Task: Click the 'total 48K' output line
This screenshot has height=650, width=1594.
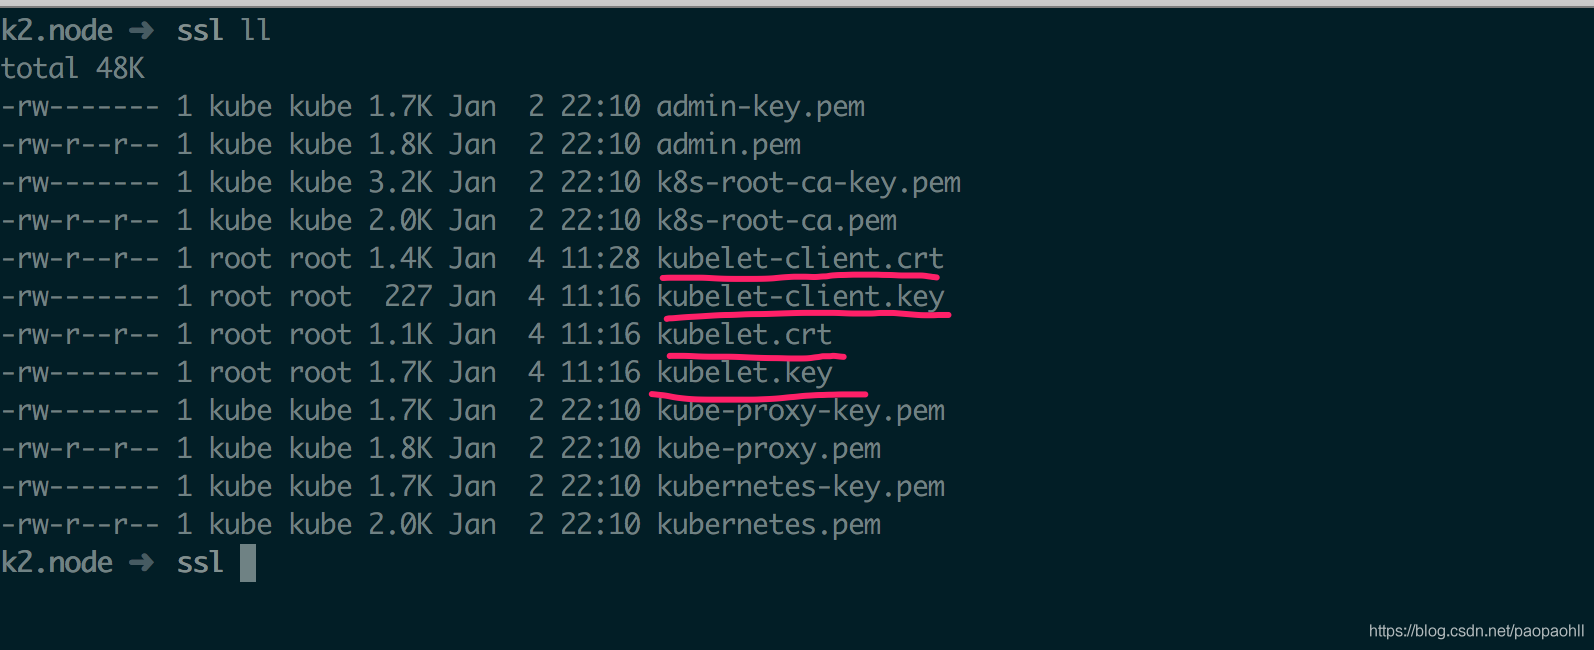Action: 73,68
